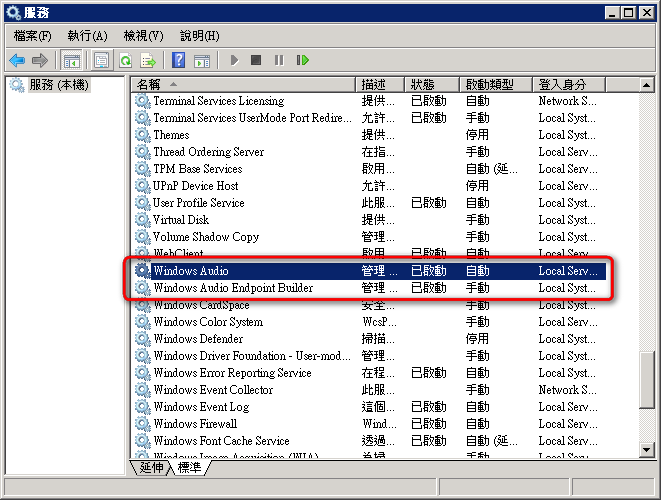
Task: Sort by the 狀態 column header
Action: pos(432,85)
